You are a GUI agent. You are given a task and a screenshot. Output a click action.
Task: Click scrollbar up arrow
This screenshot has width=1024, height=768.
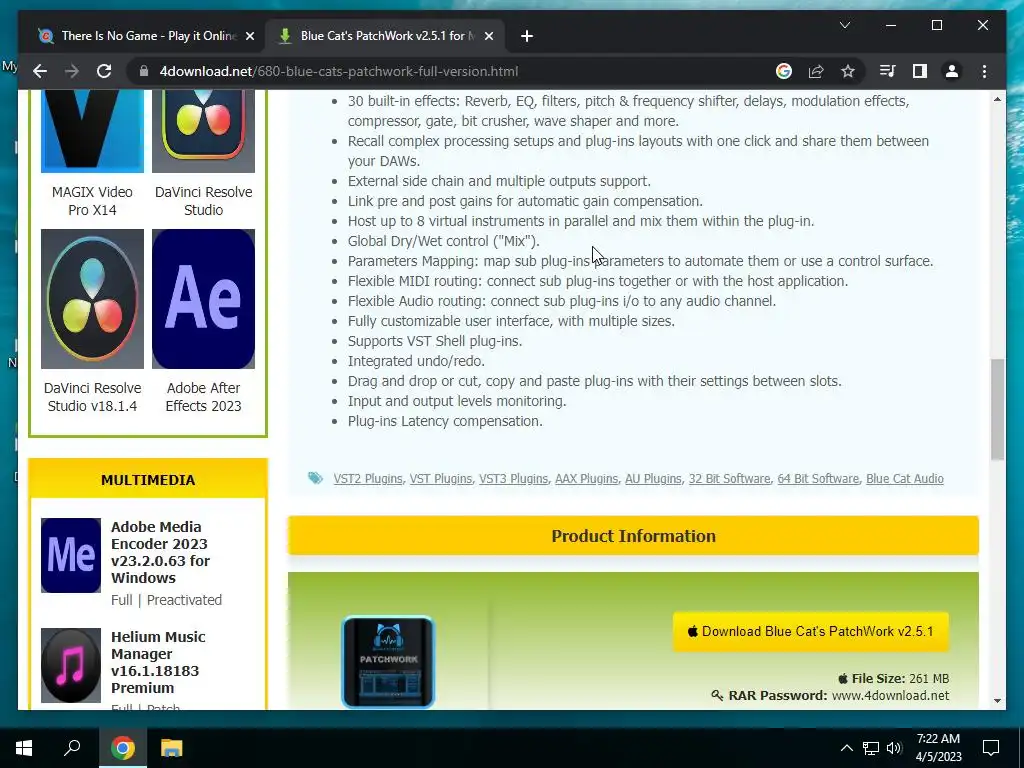click(997, 99)
